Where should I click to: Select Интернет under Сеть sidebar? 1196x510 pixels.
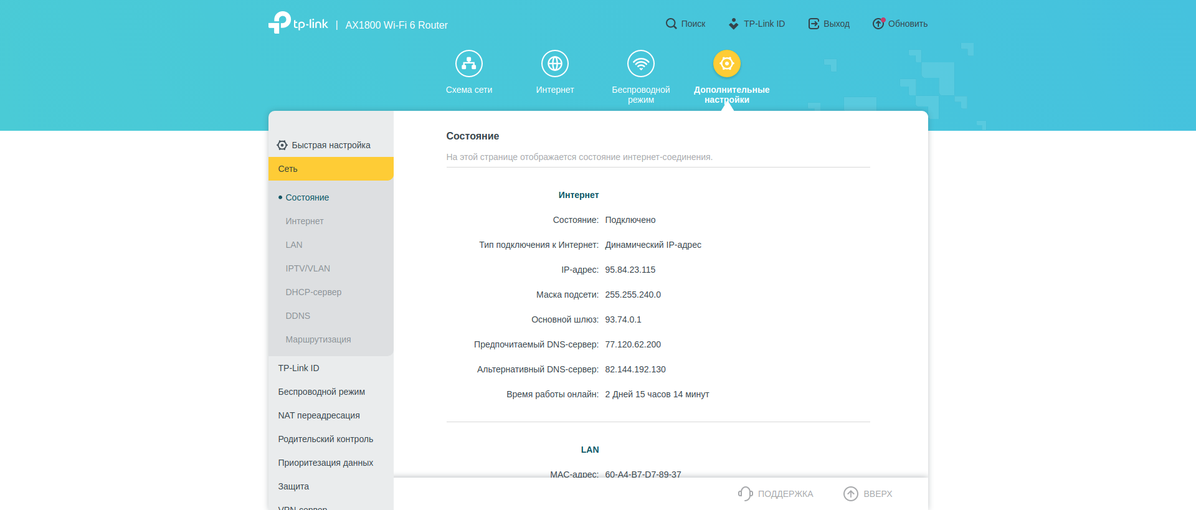pos(304,221)
